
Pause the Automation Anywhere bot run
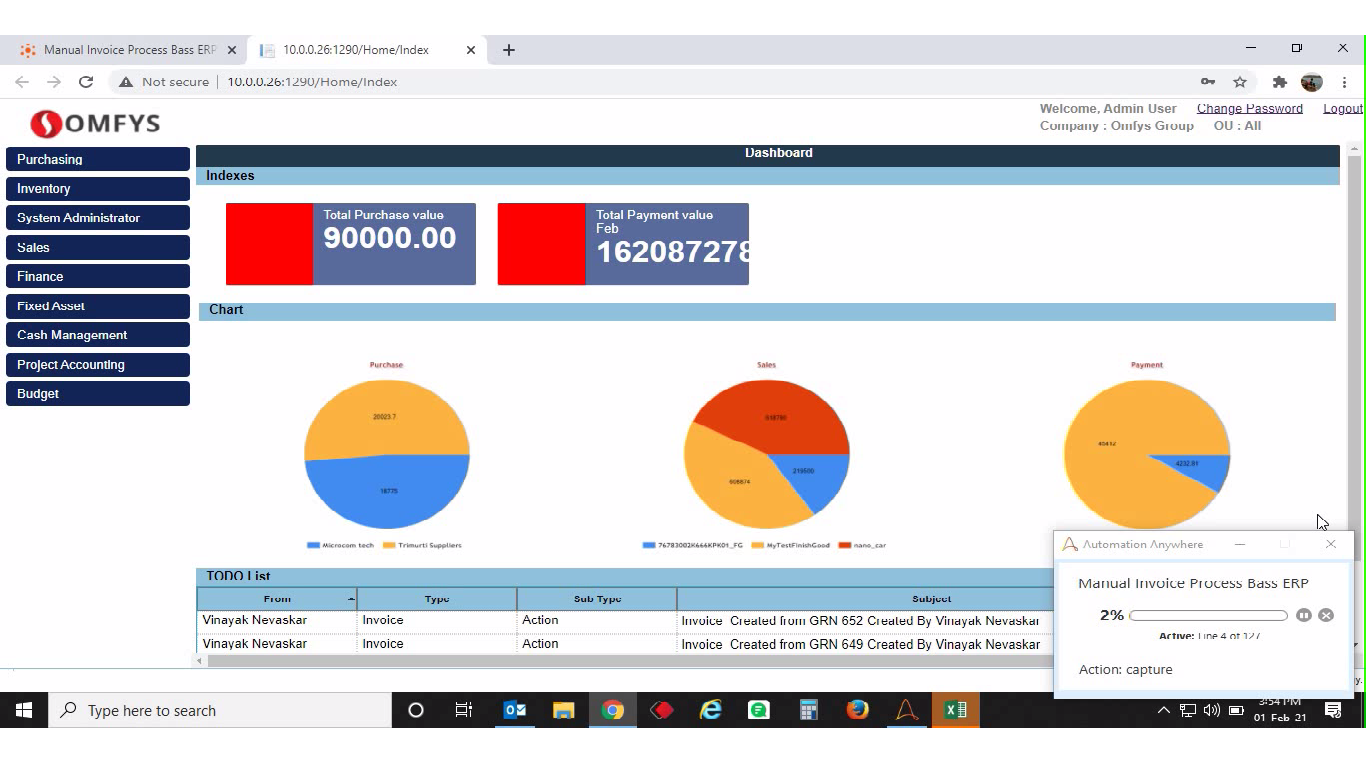pos(1303,615)
